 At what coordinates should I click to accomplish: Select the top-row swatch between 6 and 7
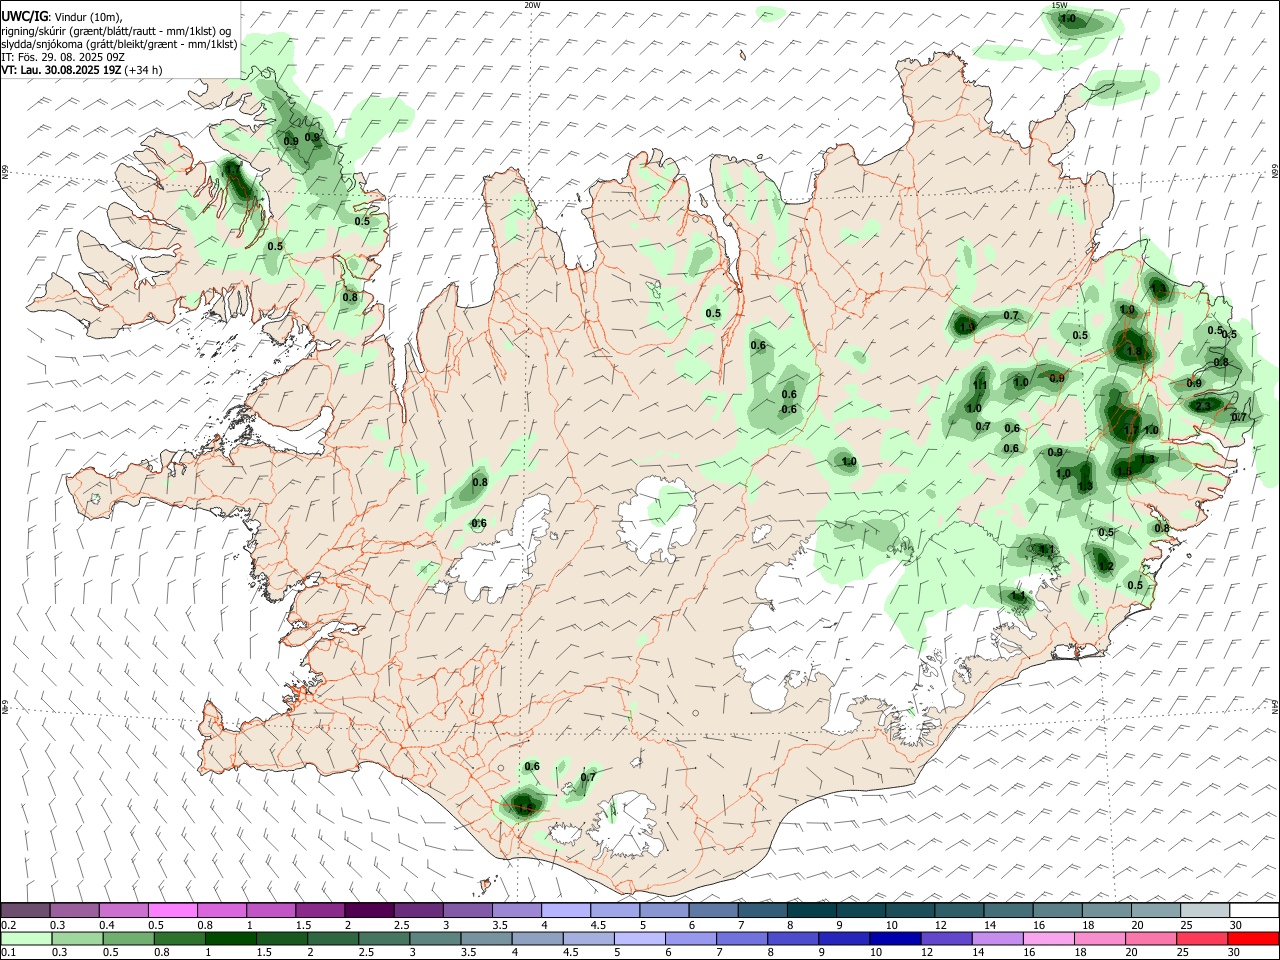point(713,910)
